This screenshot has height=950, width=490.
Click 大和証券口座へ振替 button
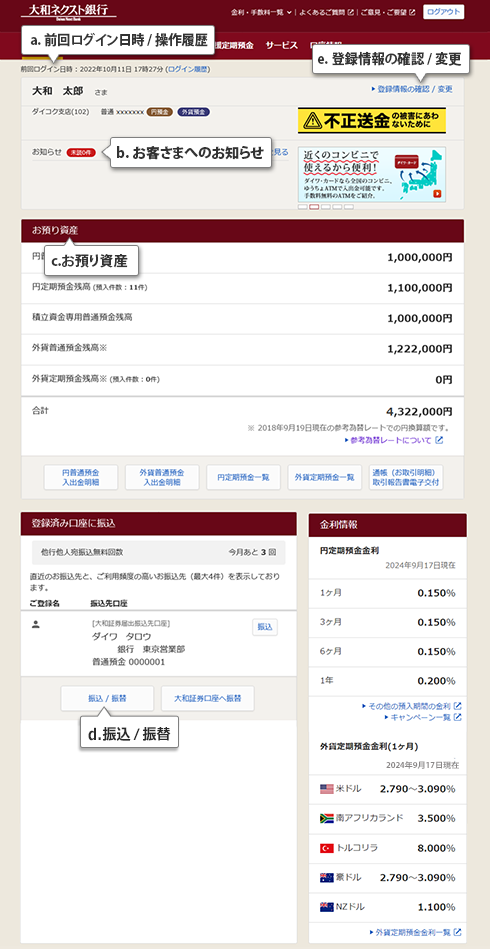[x=208, y=698]
